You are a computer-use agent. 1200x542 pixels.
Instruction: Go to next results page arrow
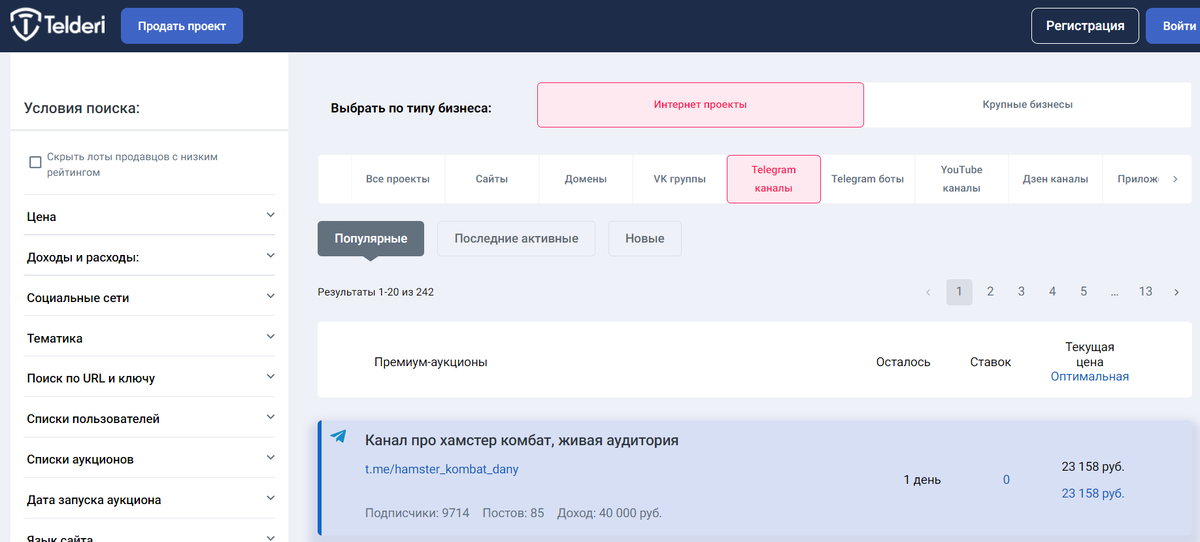[1176, 292]
